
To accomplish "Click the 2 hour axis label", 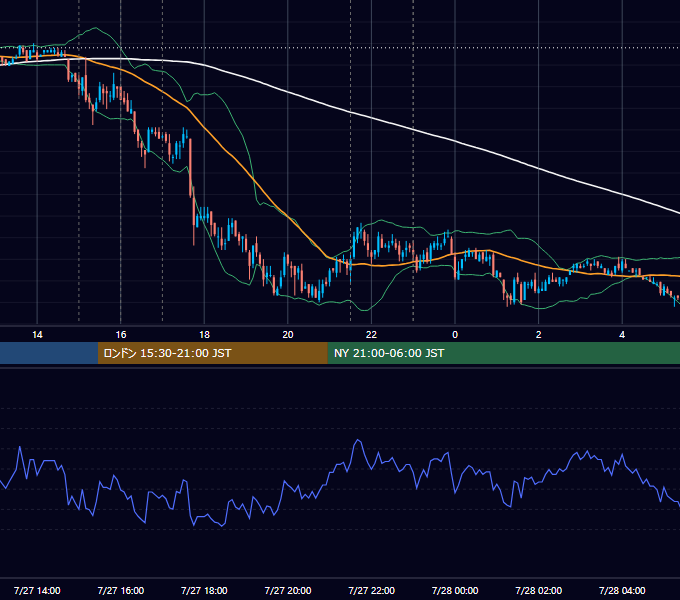I will 539,335.
